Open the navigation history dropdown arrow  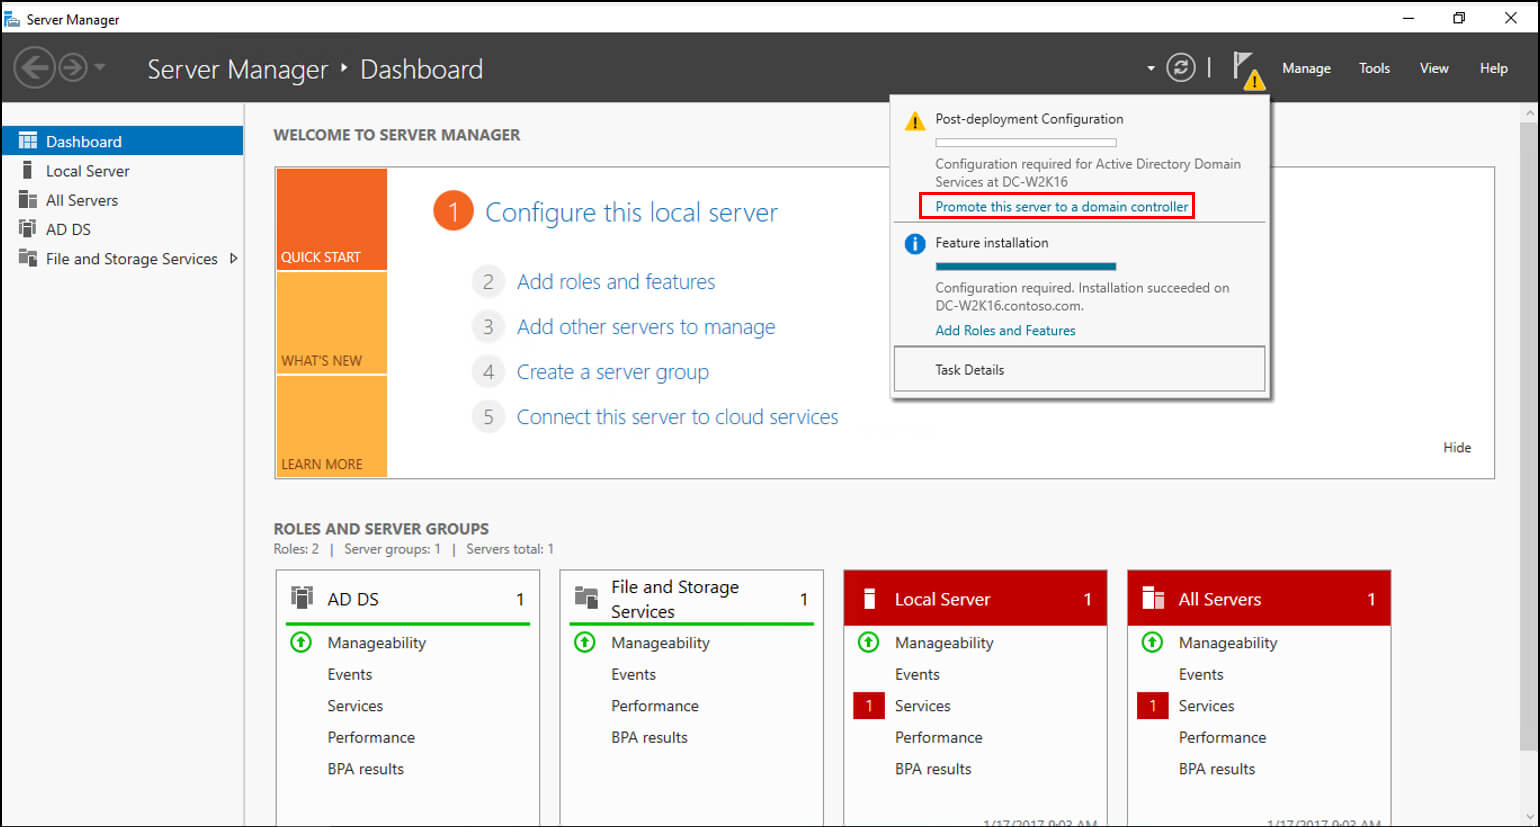(x=100, y=68)
